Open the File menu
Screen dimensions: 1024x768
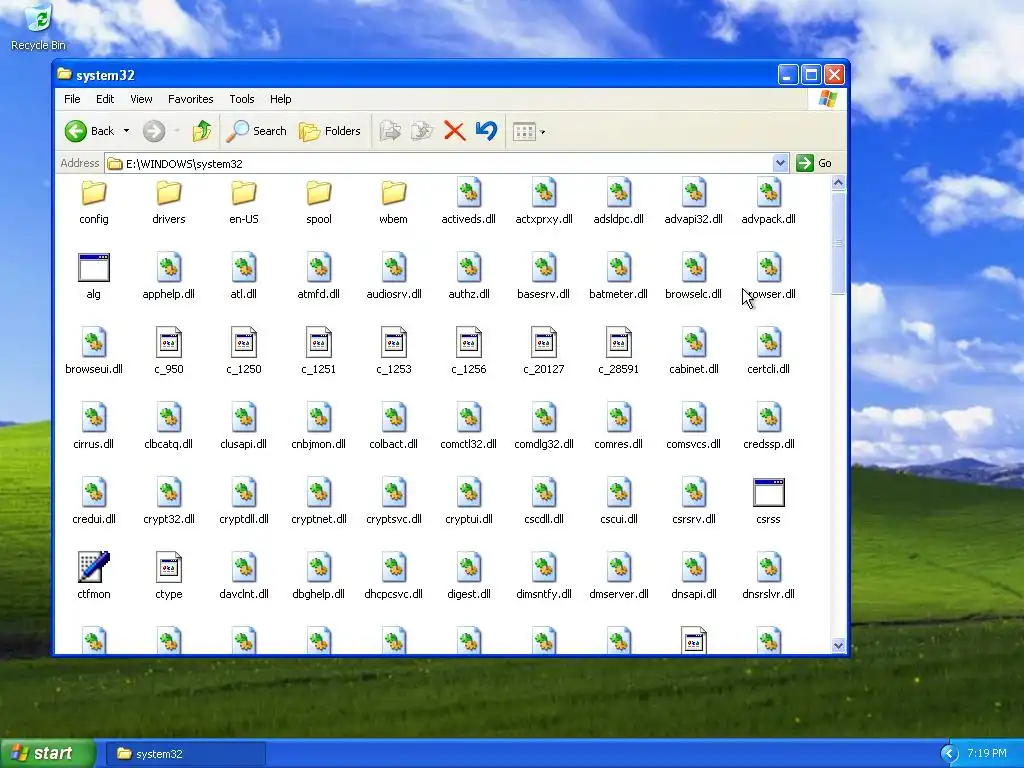72,99
